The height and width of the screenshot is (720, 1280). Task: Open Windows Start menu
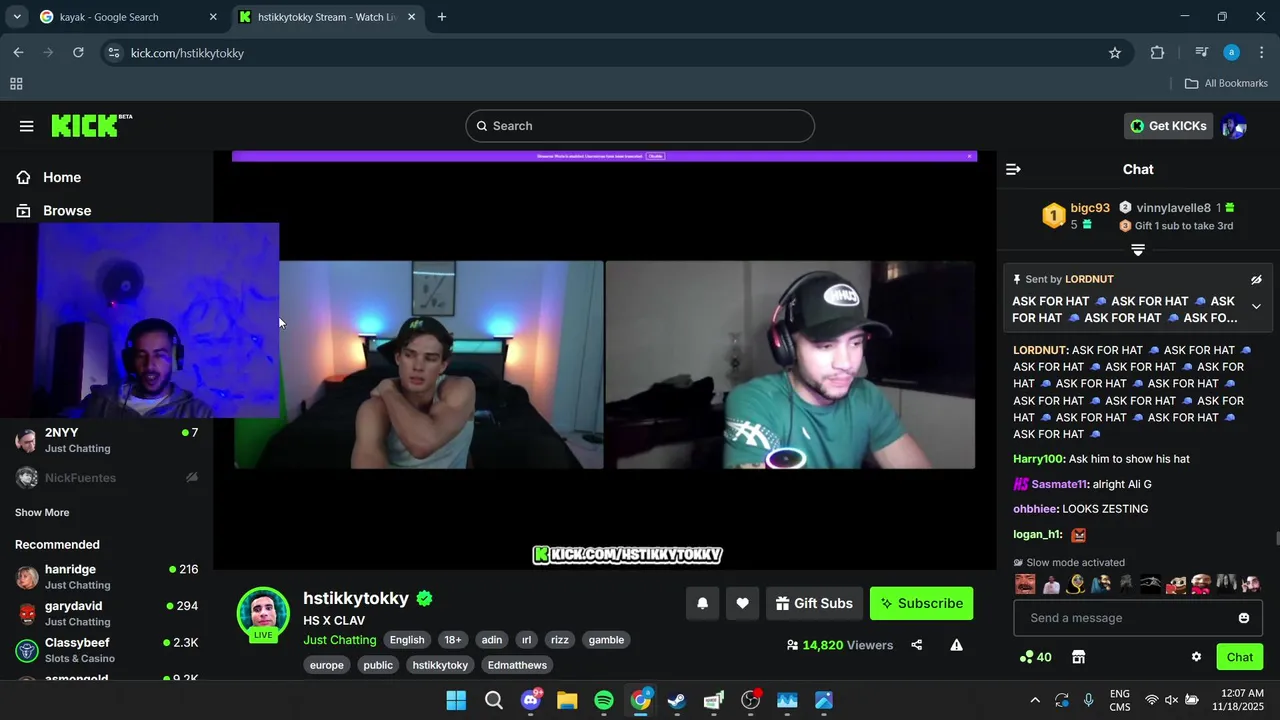coord(456,700)
